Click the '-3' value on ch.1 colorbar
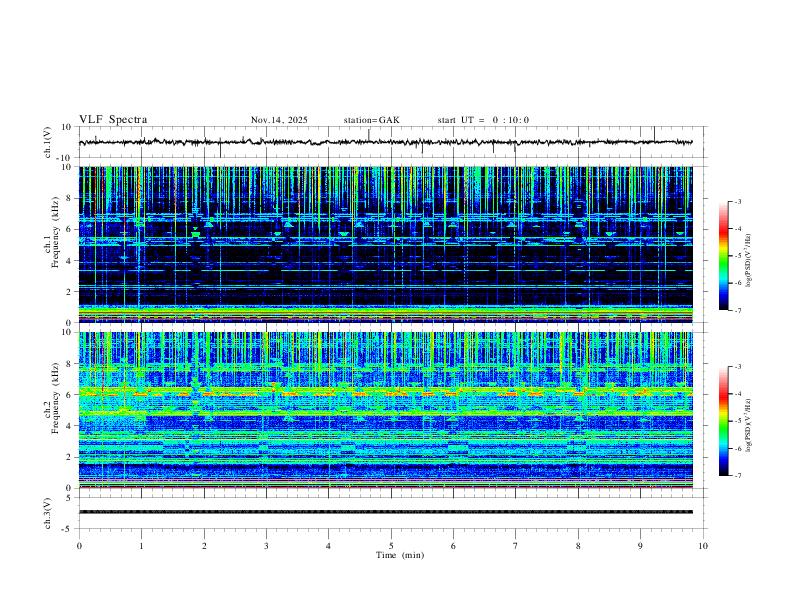Image resolution: width=792 pixels, height=612 pixels. click(x=737, y=201)
